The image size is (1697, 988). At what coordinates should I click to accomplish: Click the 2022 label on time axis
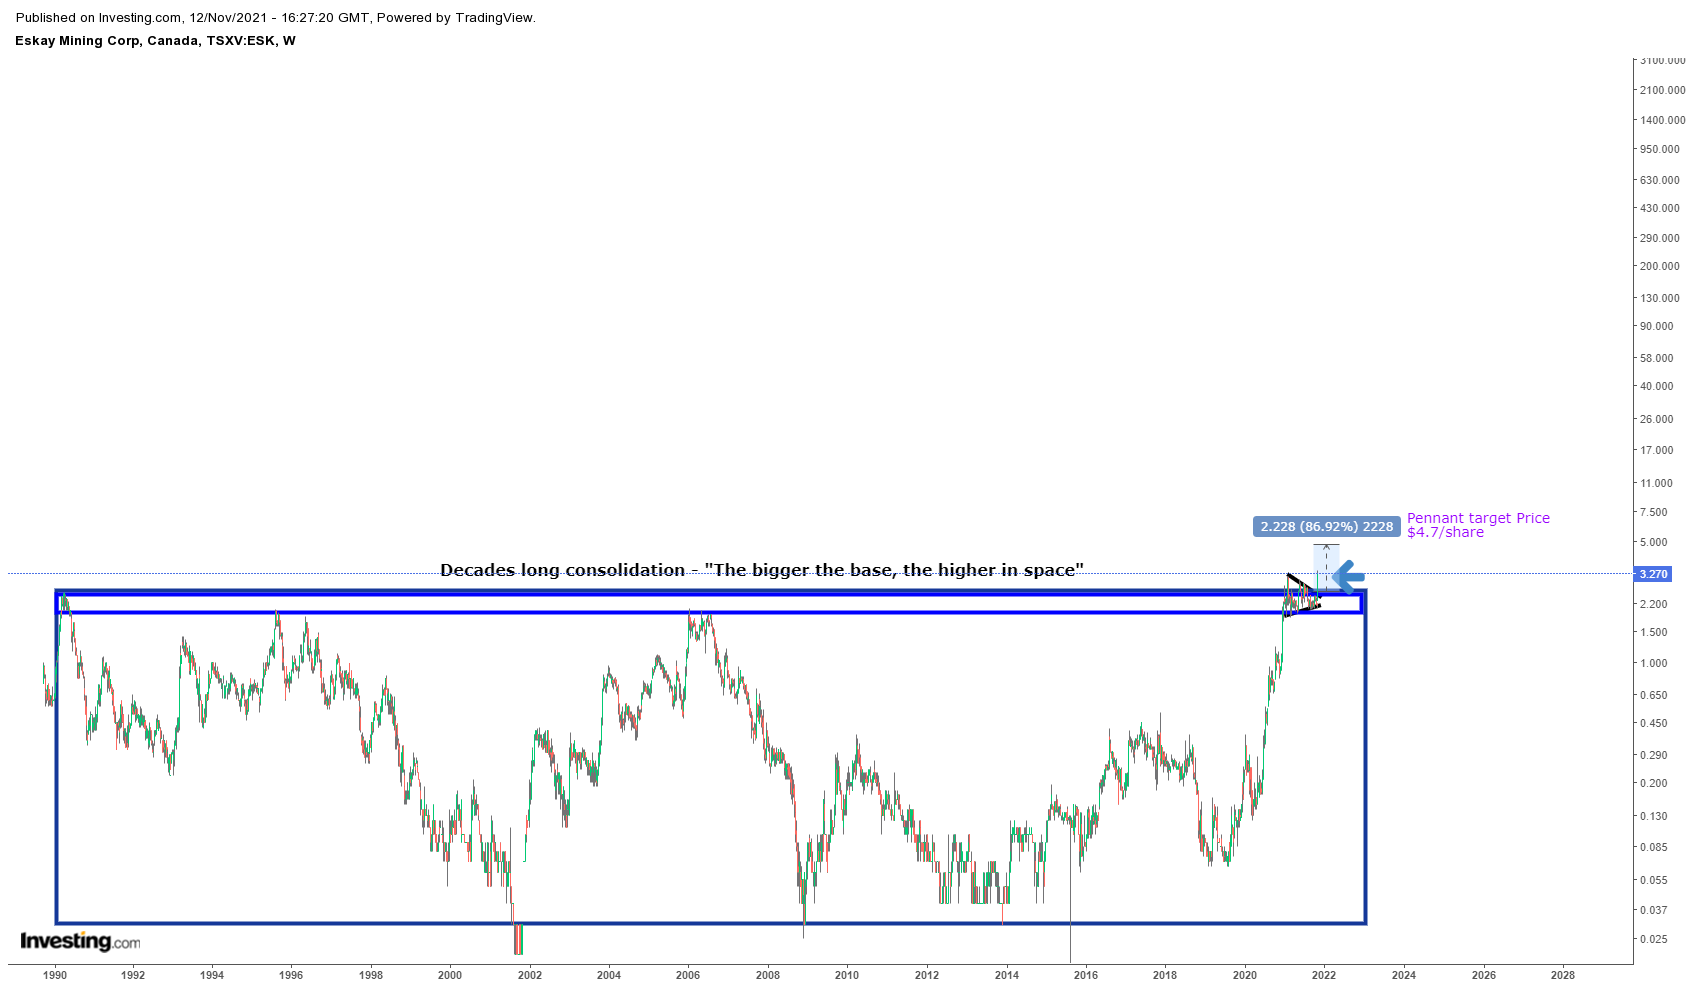click(x=1323, y=975)
